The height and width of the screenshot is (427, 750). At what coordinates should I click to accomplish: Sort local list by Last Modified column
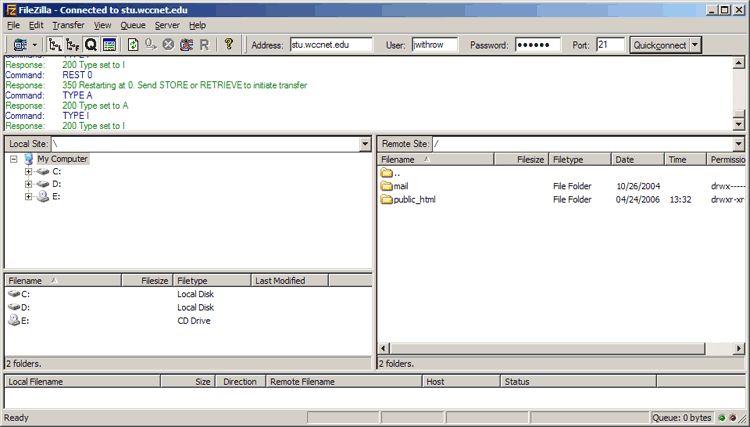[290, 281]
